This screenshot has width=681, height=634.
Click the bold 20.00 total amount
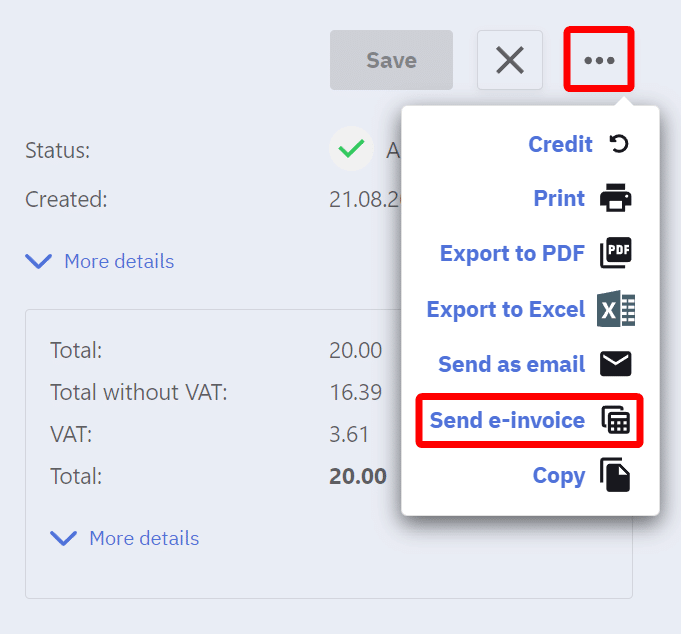tap(358, 476)
